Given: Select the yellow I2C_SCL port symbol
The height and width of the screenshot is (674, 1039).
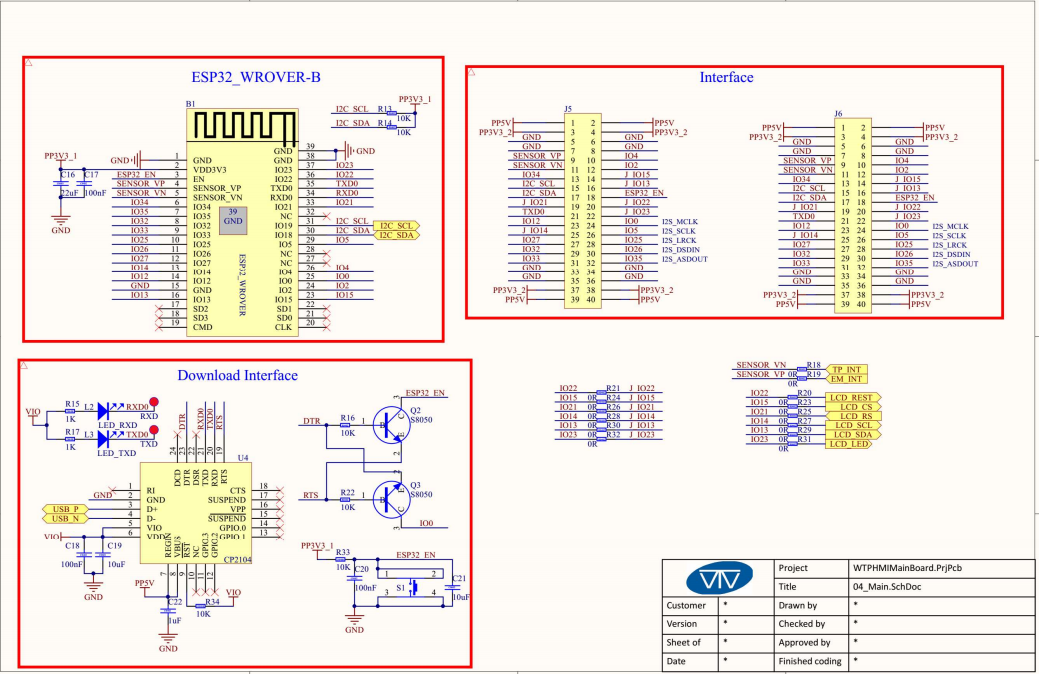Looking at the screenshot, I should pos(396,226).
